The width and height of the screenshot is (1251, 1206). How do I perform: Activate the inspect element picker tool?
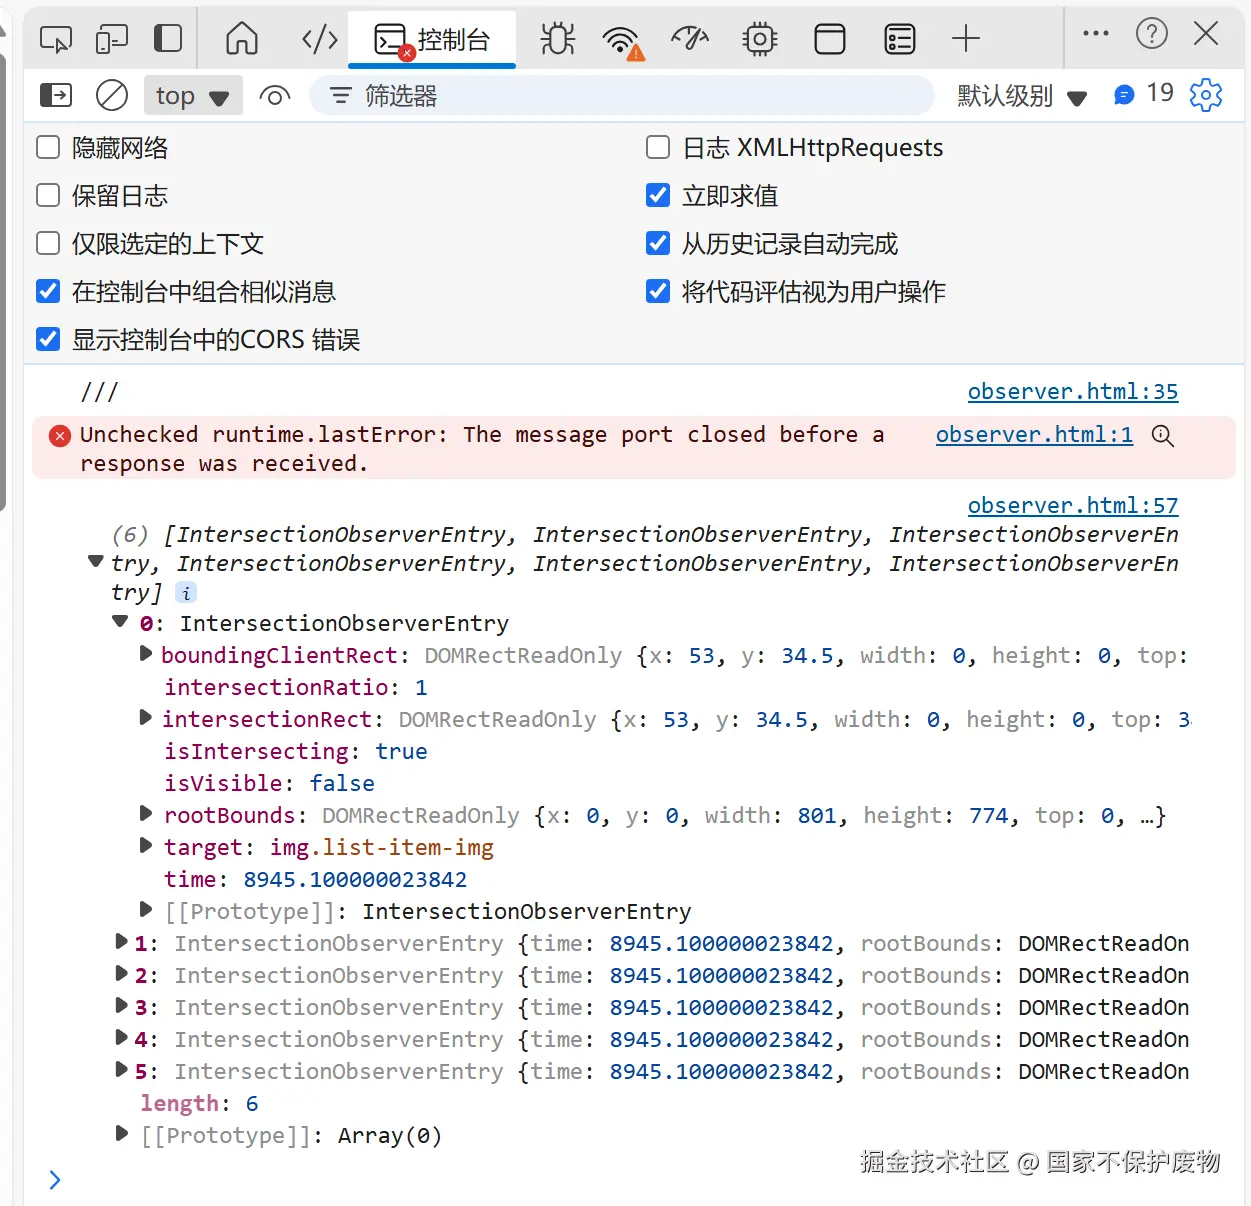pyautogui.click(x=56, y=39)
